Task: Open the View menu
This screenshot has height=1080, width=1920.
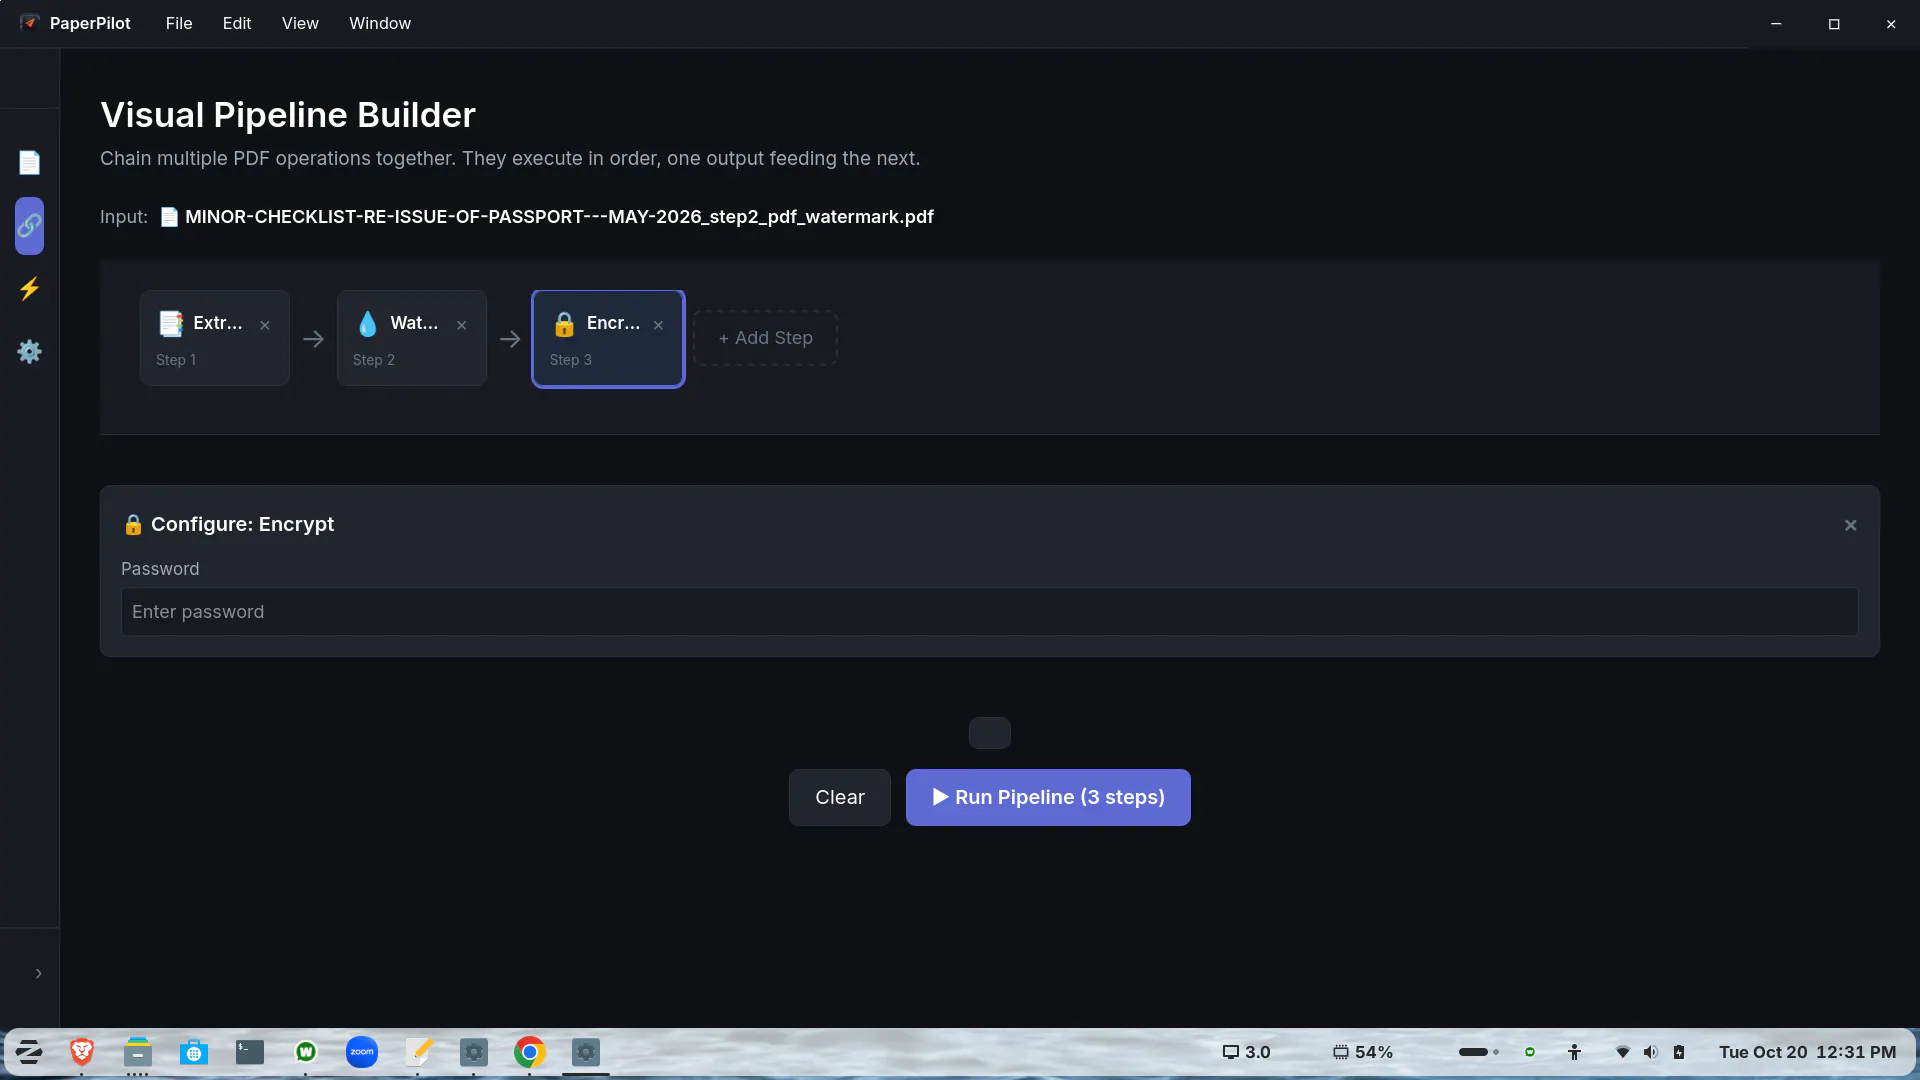Action: pos(300,23)
